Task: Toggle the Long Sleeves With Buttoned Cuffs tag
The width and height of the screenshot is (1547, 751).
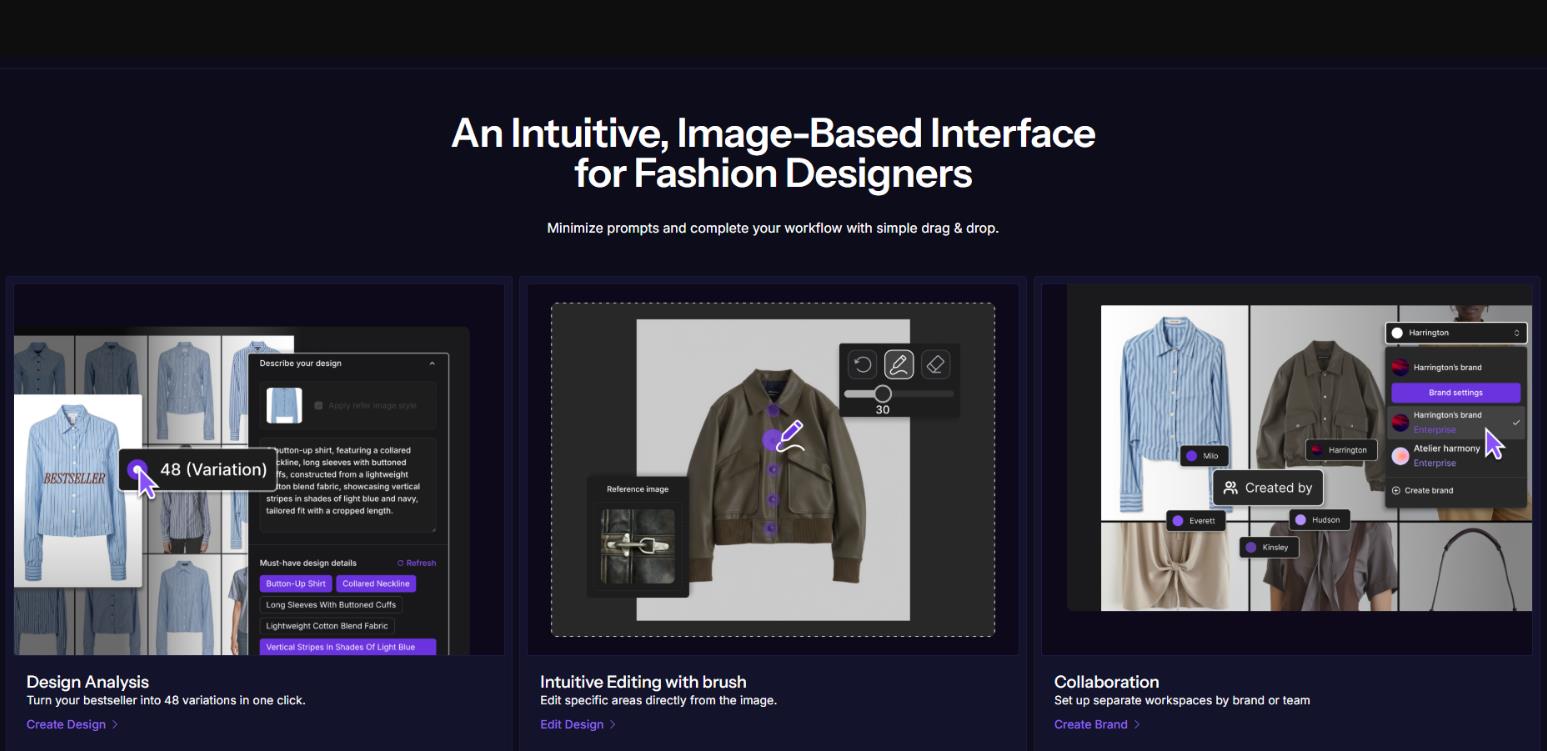Action: pyautogui.click(x=331, y=605)
